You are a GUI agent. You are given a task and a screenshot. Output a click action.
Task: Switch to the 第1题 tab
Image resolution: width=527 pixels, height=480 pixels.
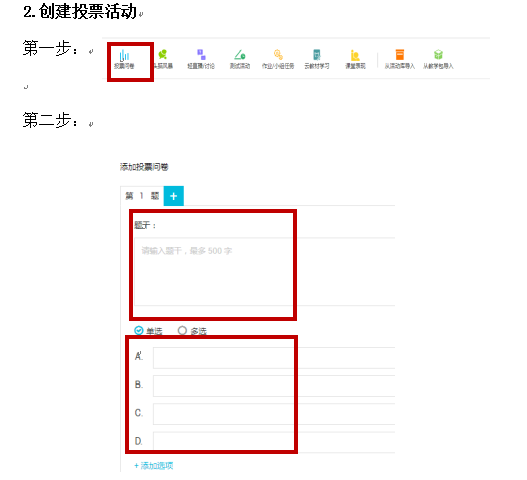click(142, 196)
